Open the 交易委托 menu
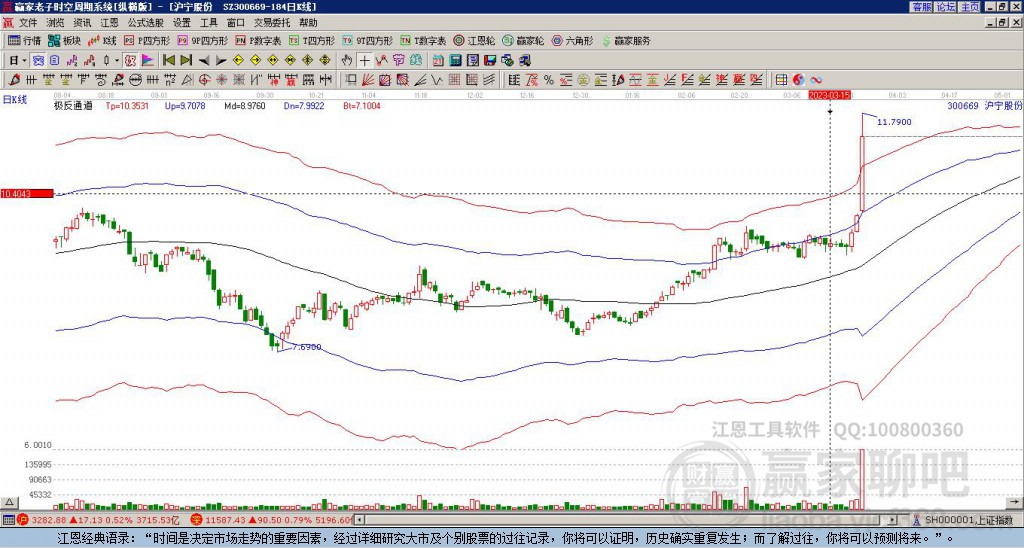 pos(272,23)
